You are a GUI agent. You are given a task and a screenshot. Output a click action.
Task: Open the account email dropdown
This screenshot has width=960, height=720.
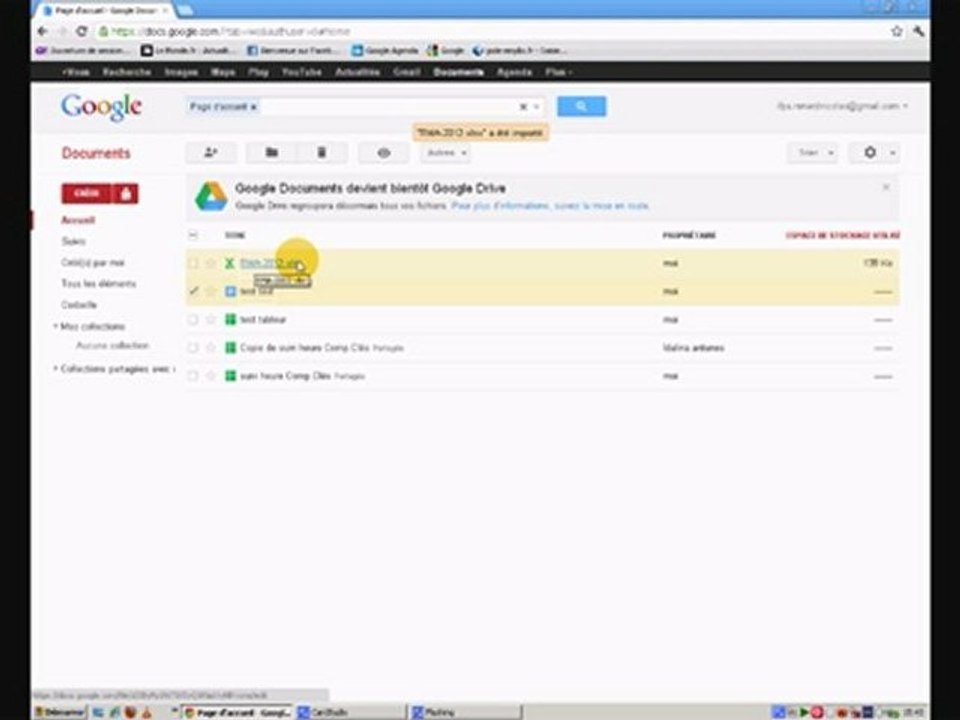point(842,106)
